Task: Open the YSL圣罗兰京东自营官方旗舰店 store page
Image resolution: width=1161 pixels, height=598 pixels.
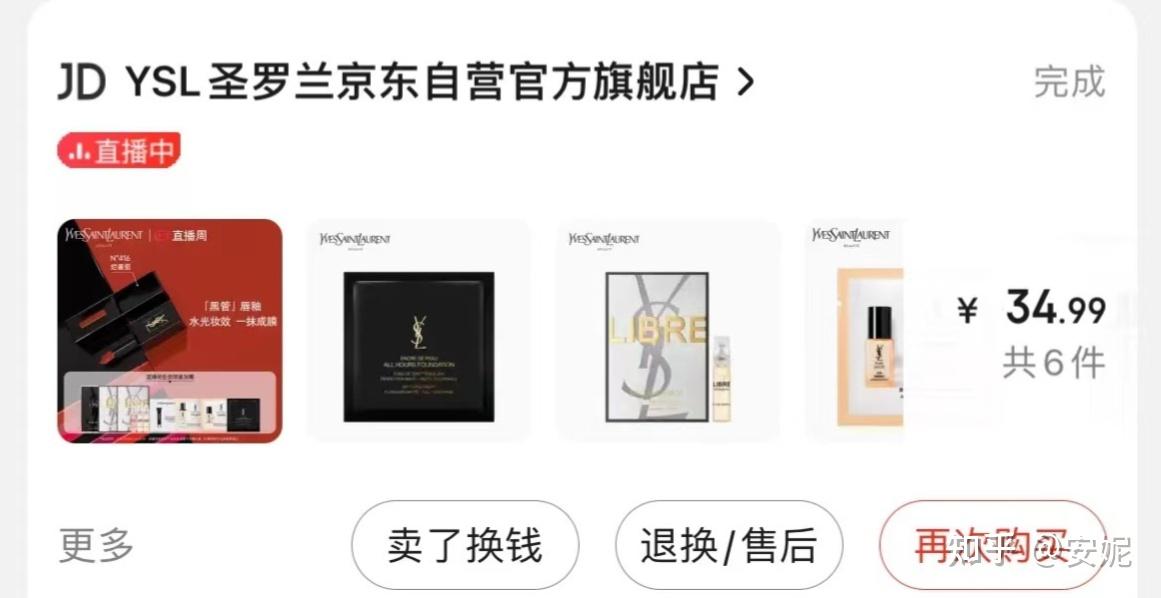Action: click(x=422, y=82)
